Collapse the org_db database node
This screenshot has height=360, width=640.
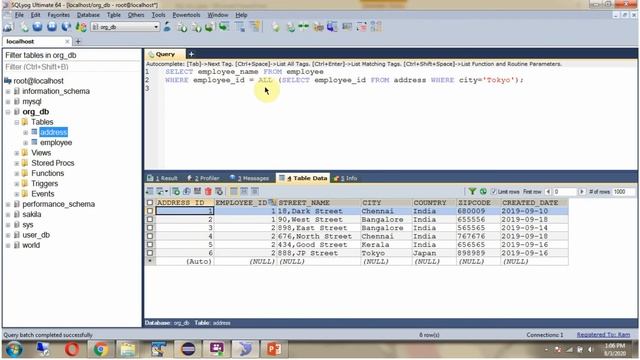coord(8,112)
